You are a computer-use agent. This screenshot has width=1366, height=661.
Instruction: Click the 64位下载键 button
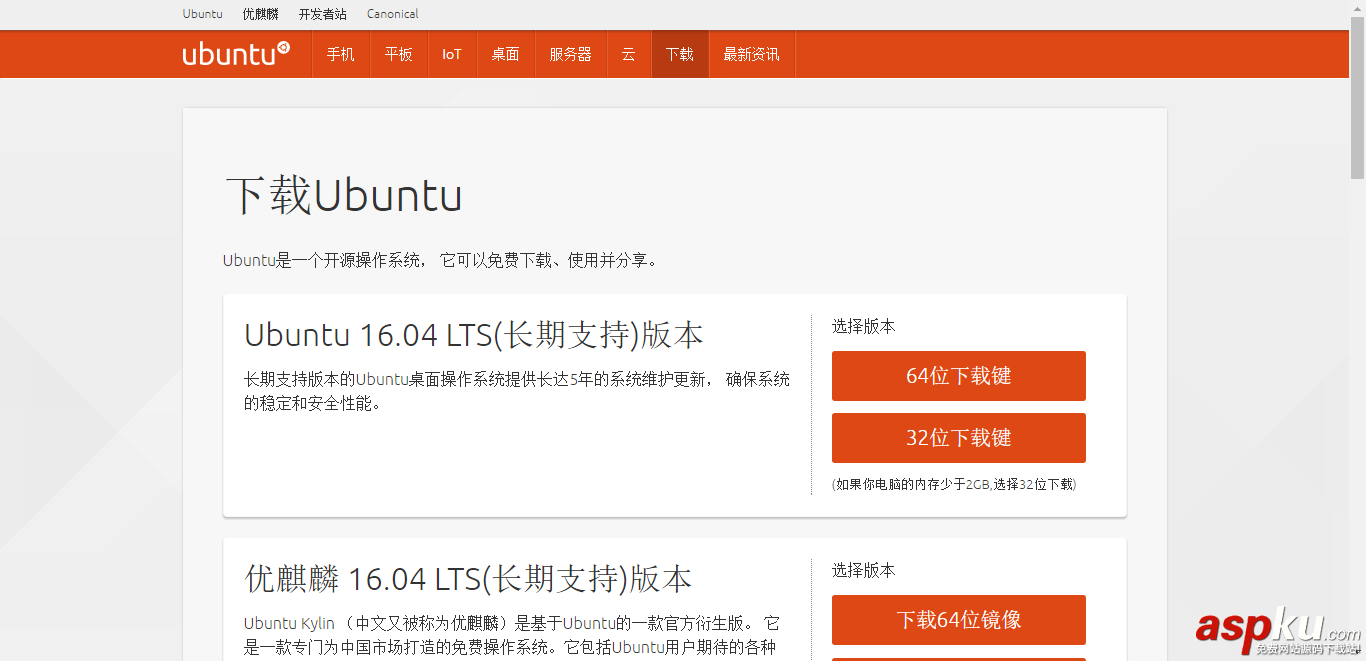click(x=959, y=376)
